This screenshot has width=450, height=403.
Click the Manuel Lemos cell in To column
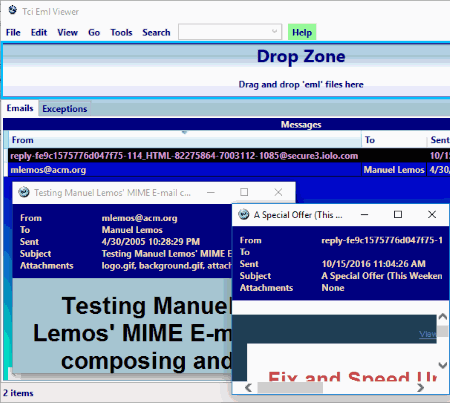[x=394, y=170]
